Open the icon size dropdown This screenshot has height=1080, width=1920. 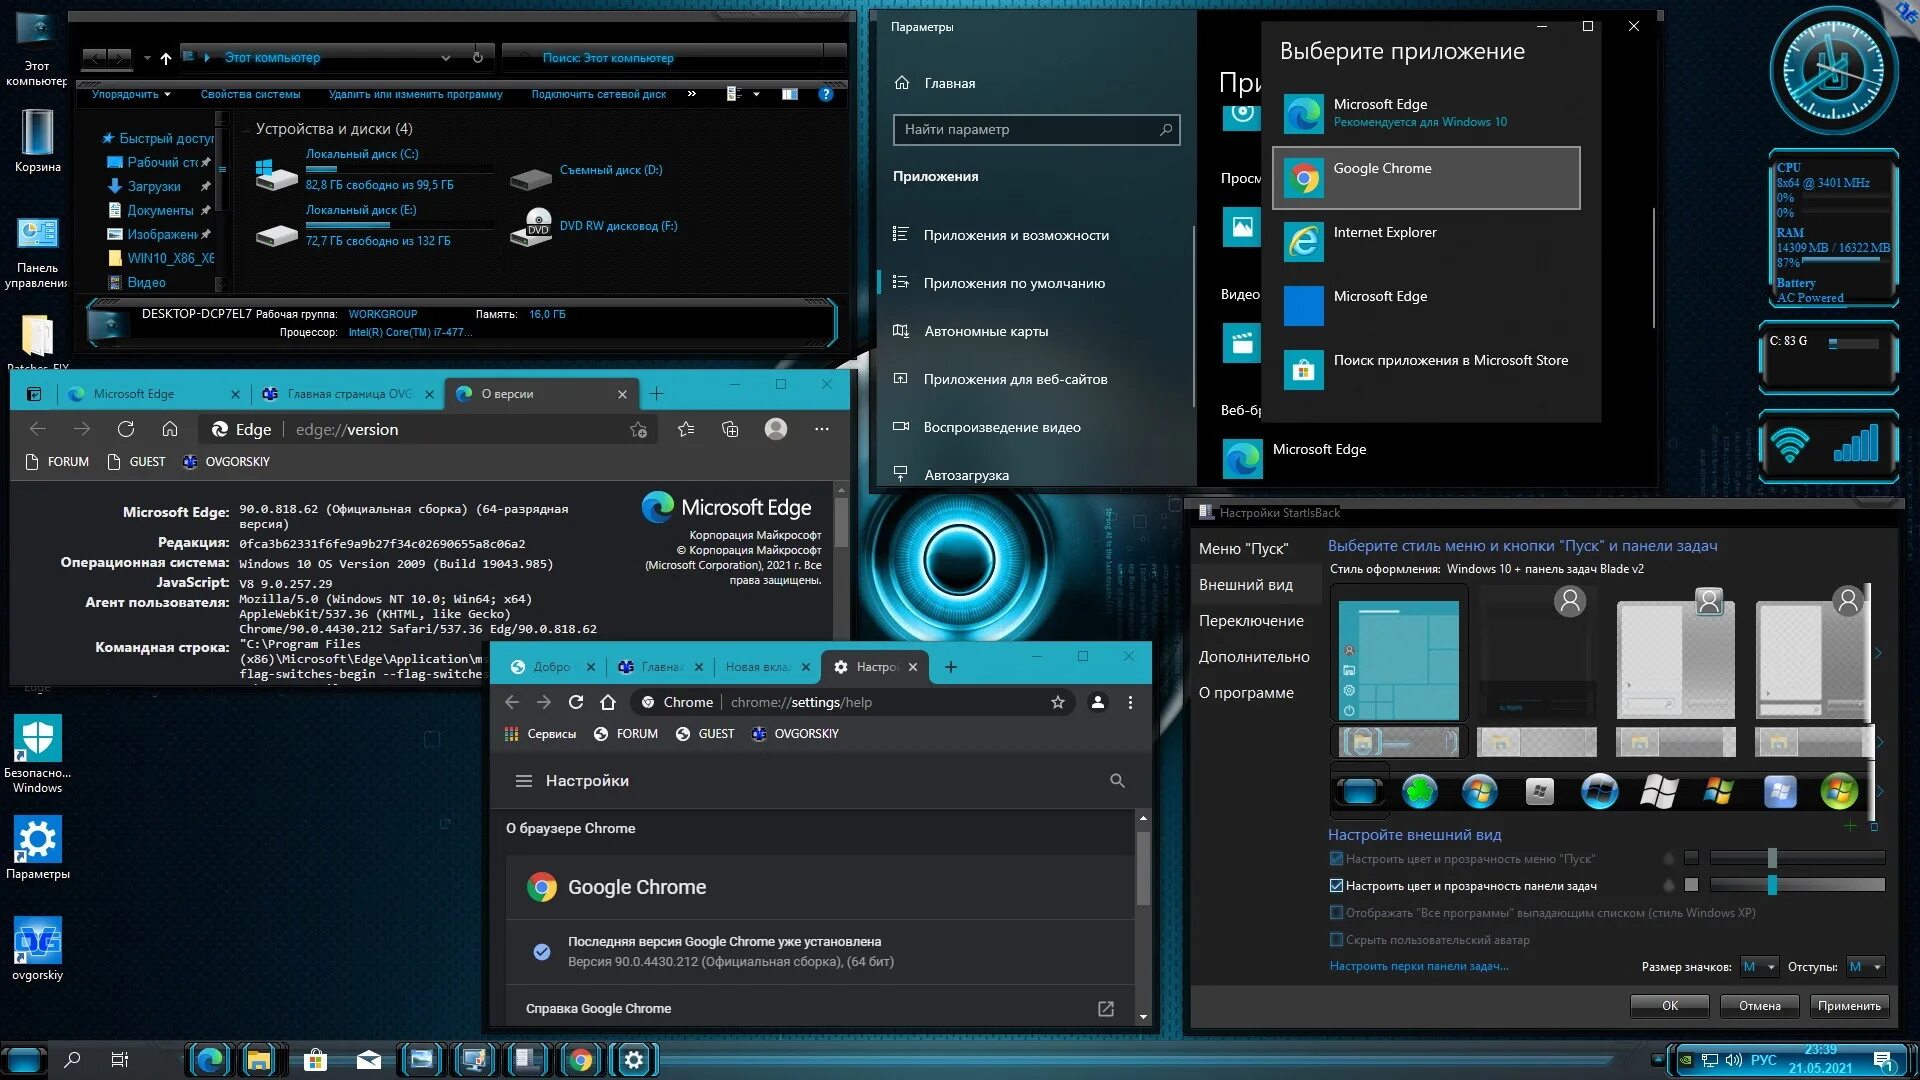click(x=1758, y=966)
